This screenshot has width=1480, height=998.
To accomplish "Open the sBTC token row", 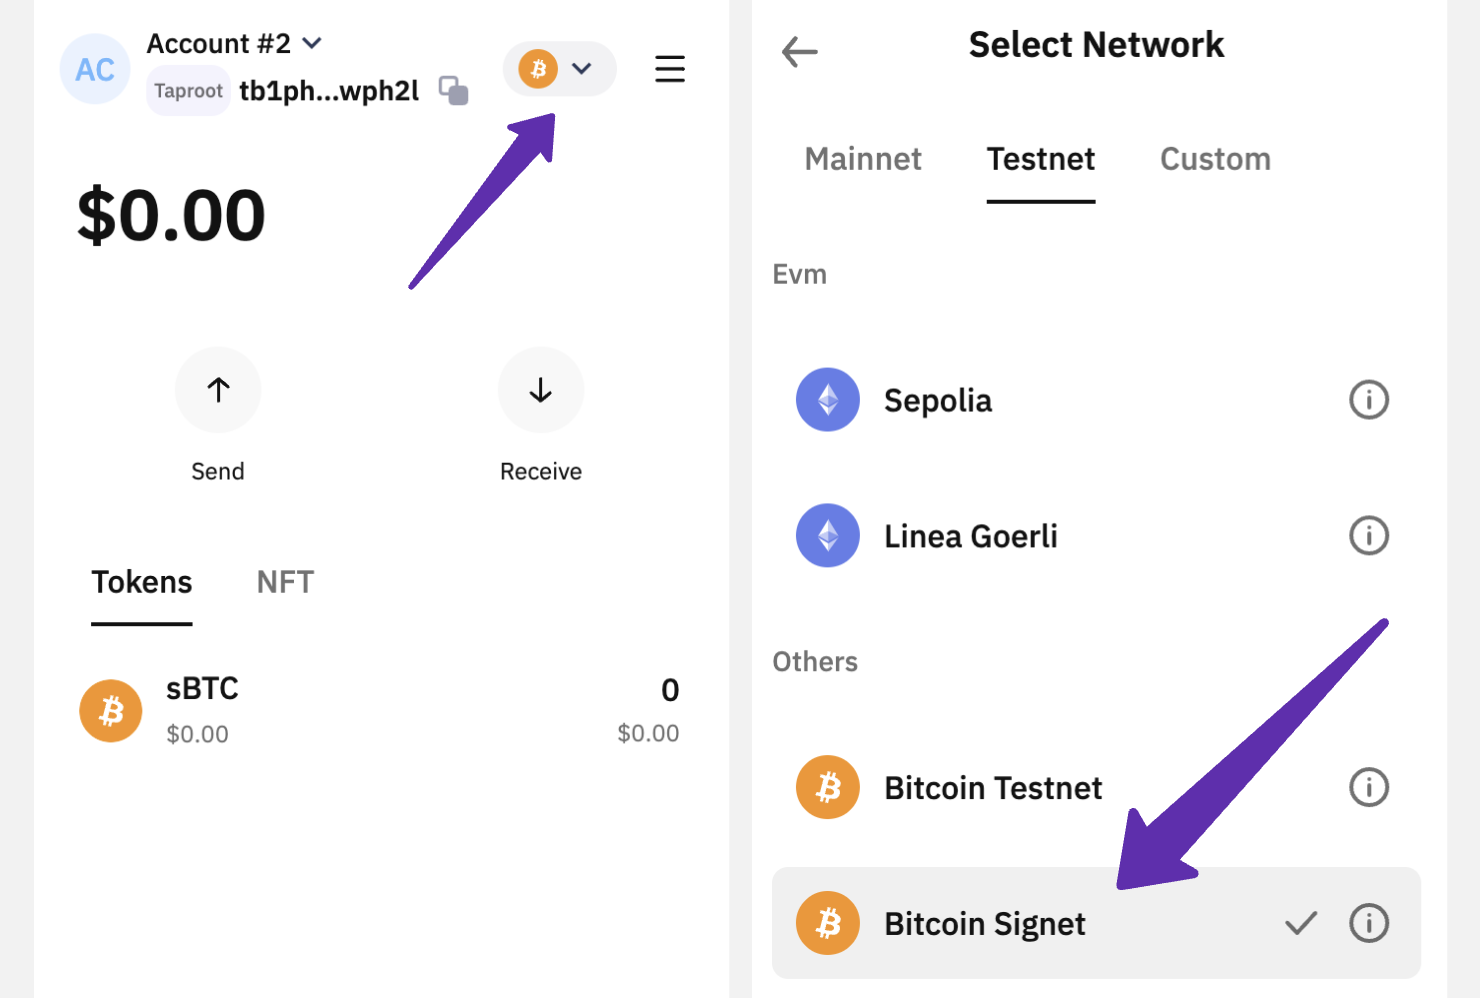I will click(x=380, y=711).
